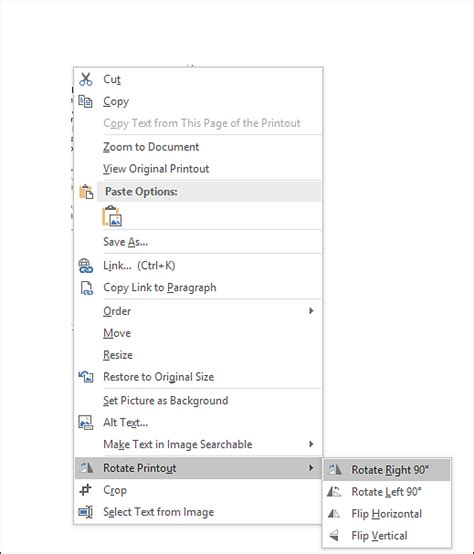Click the Crop tool icon

click(x=85, y=490)
